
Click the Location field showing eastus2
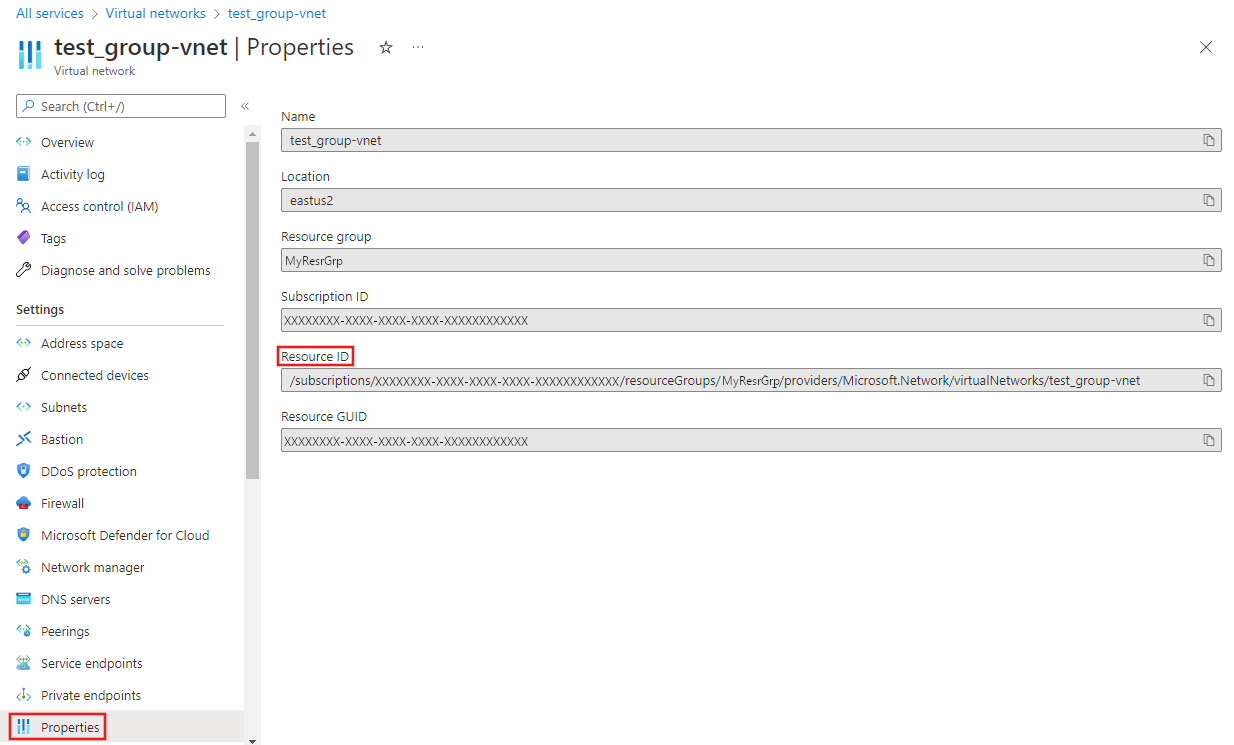click(751, 200)
